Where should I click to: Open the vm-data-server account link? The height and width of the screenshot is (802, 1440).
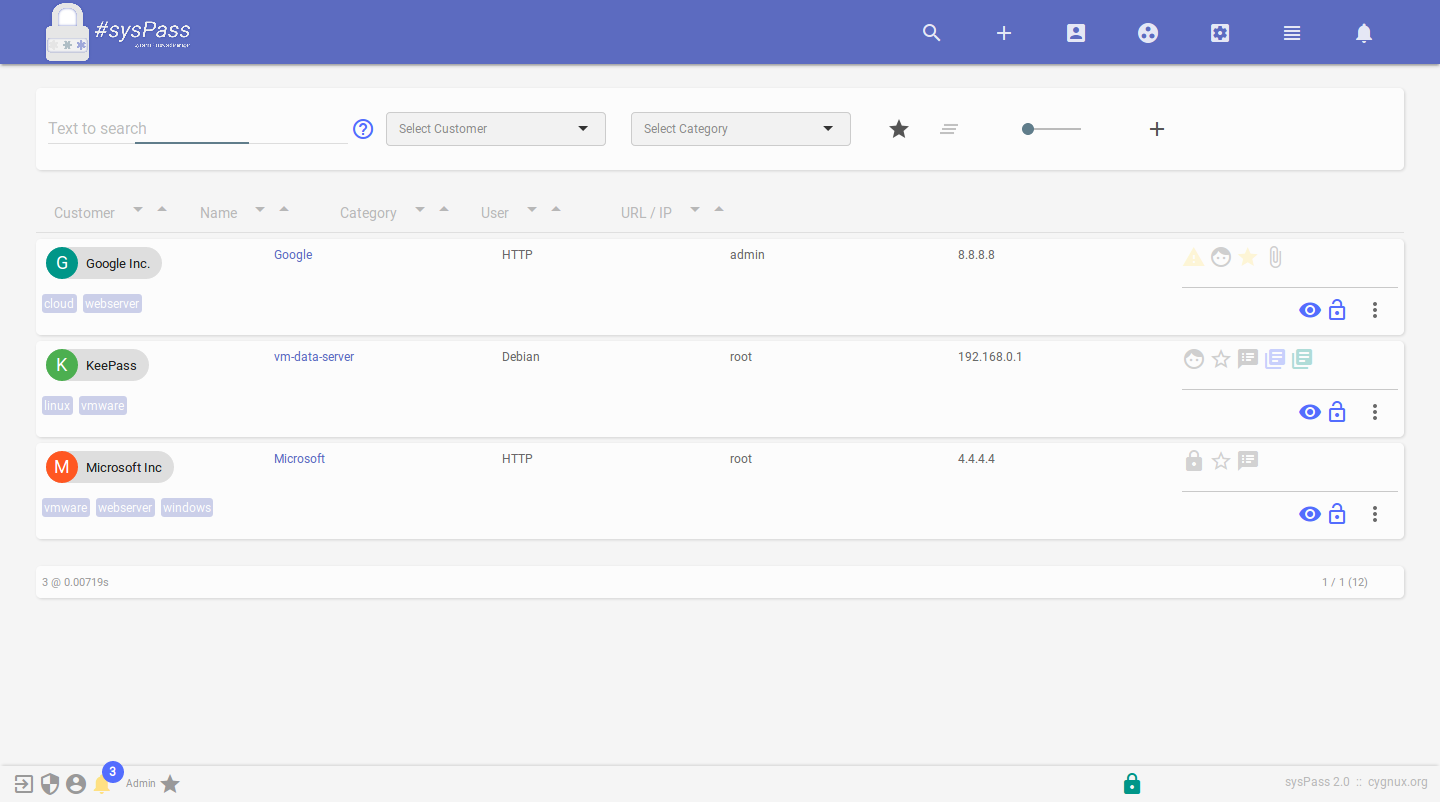tap(314, 357)
